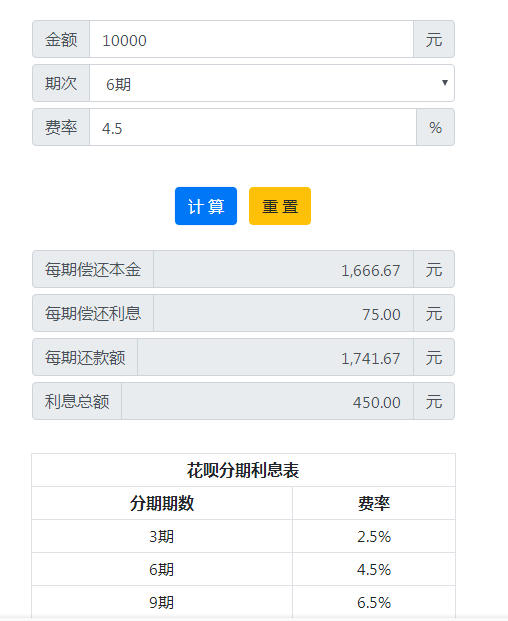508x621 pixels.
Task: Click the 花呗分期利息表 table title
Action: click(x=243, y=470)
